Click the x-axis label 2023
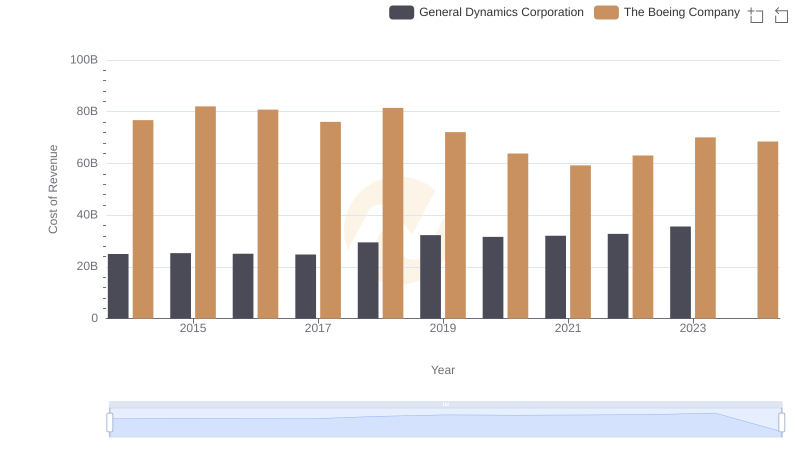The height and width of the screenshot is (461, 800). pos(693,328)
